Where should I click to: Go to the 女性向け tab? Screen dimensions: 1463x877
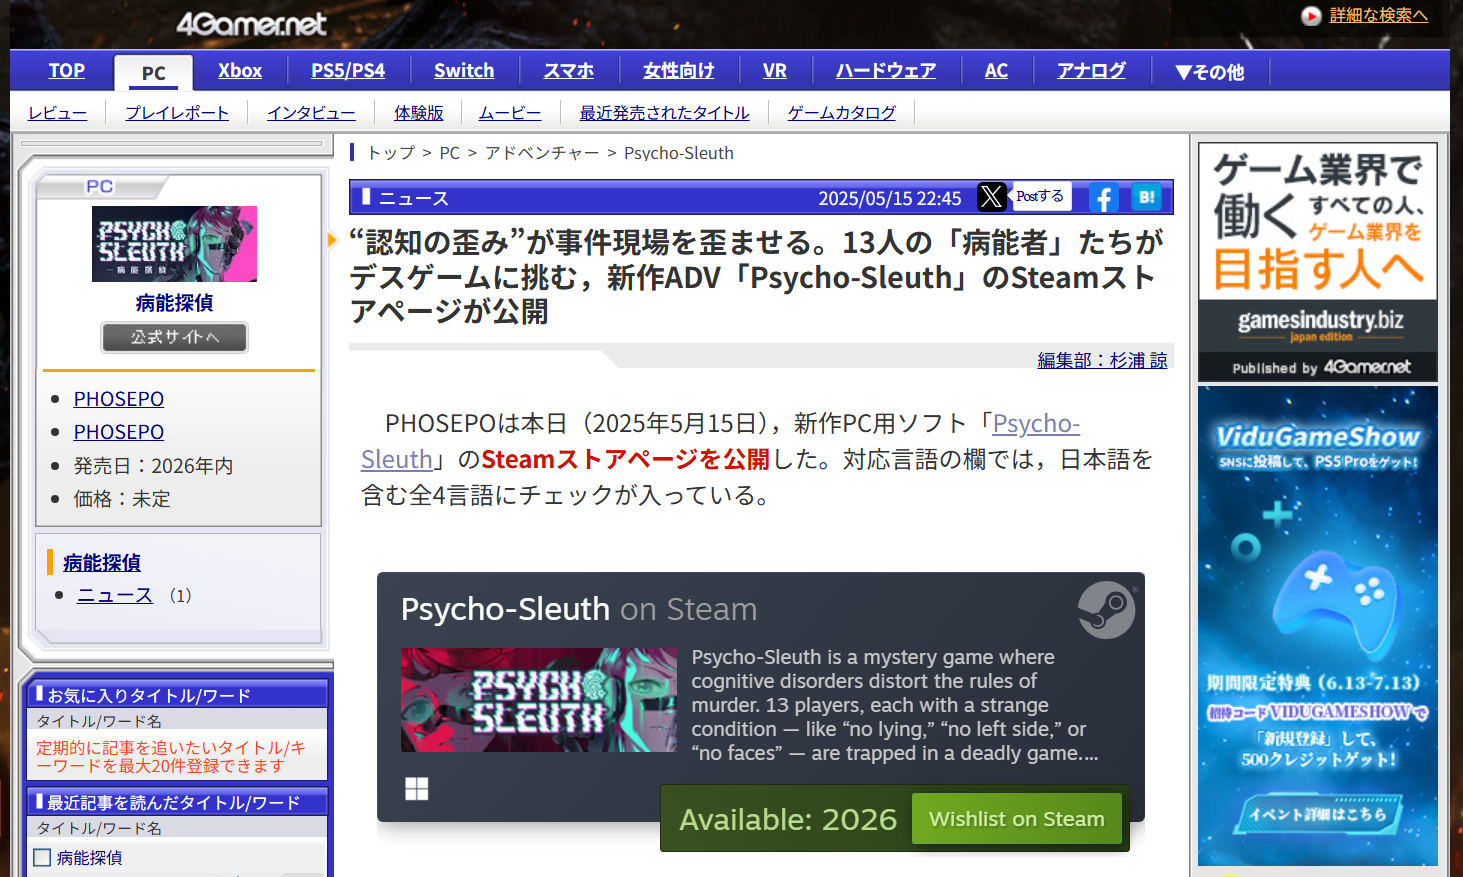679,71
